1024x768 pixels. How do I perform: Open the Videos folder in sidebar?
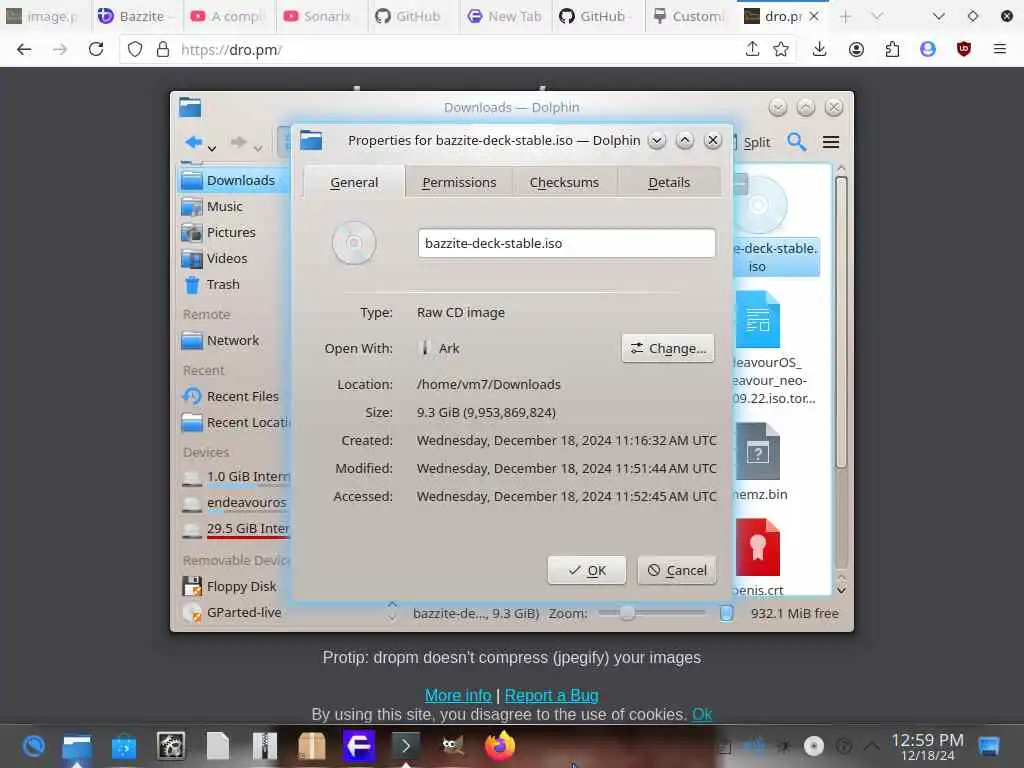tap(234, 259)
